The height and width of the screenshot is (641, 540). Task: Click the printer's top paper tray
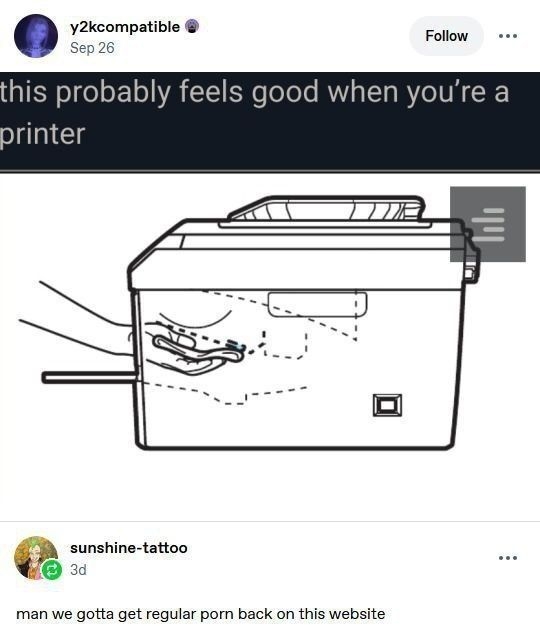(x=326, y=211)
